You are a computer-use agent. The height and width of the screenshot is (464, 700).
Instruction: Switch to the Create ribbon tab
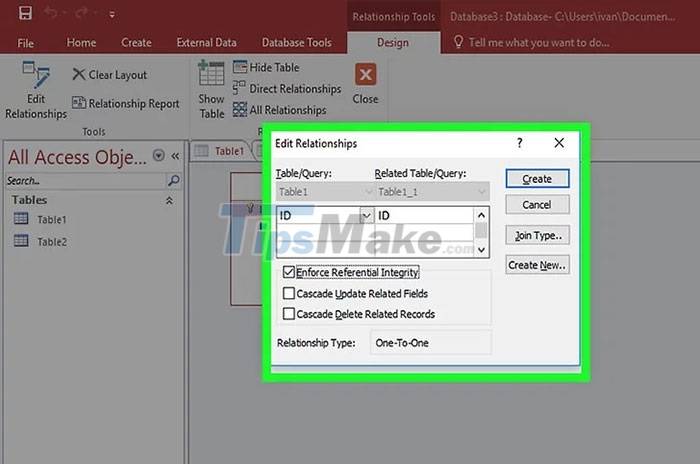click(136, 42)
